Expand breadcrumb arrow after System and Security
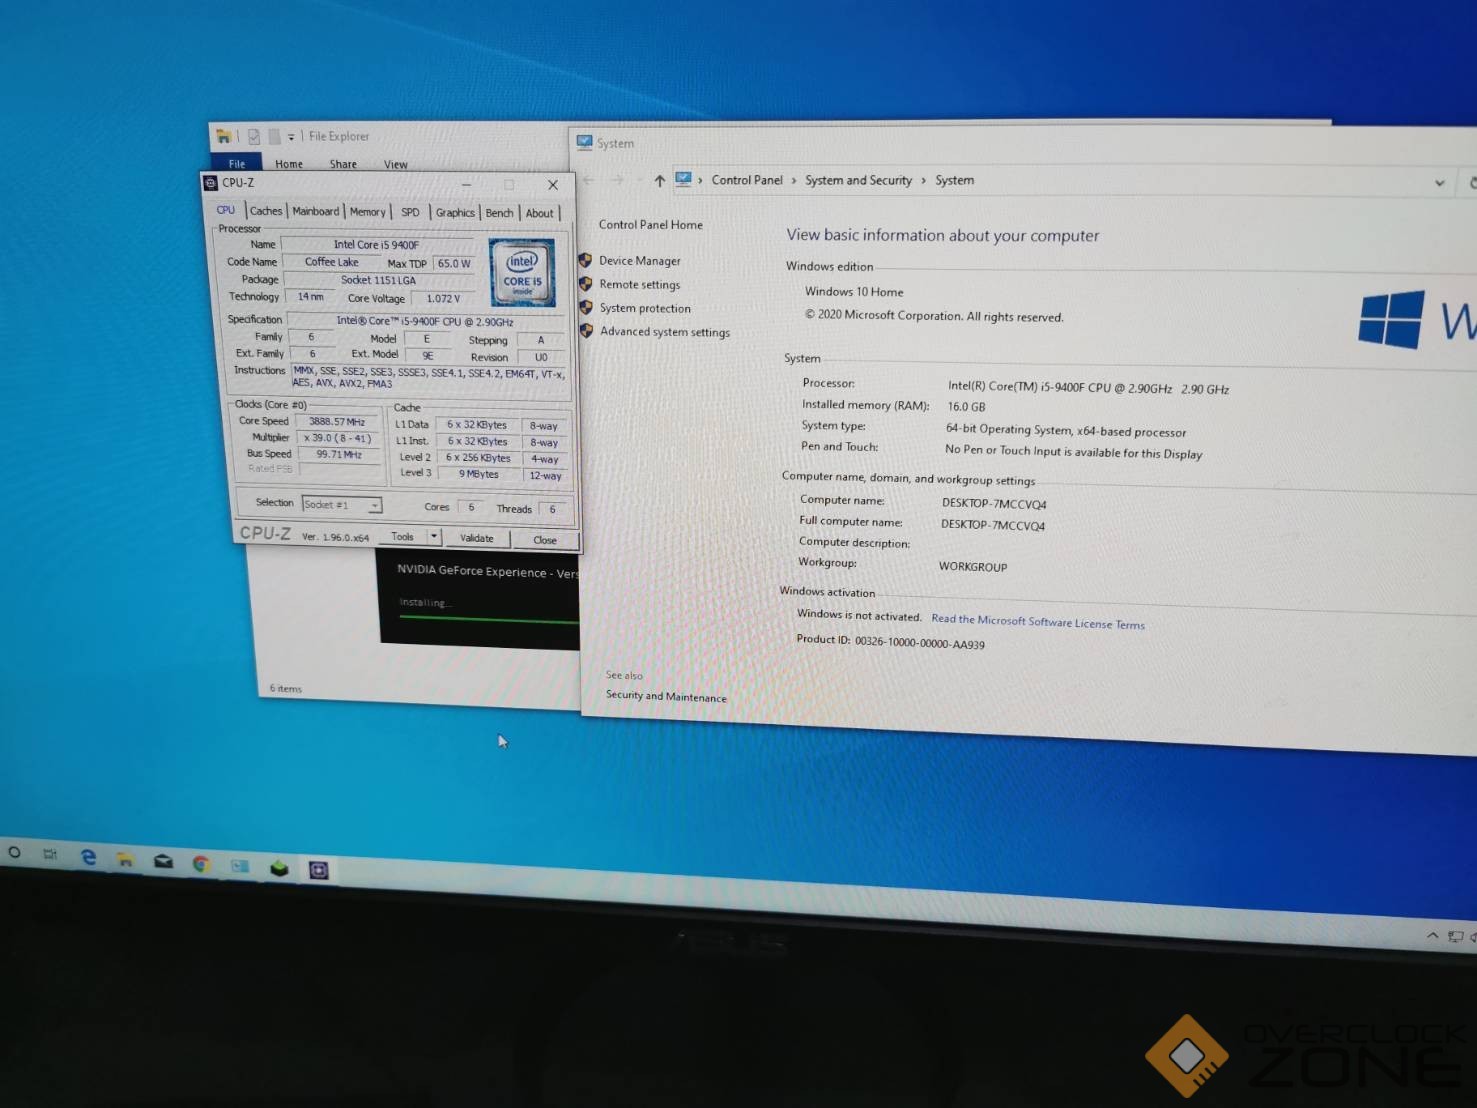 pos(923,181)
